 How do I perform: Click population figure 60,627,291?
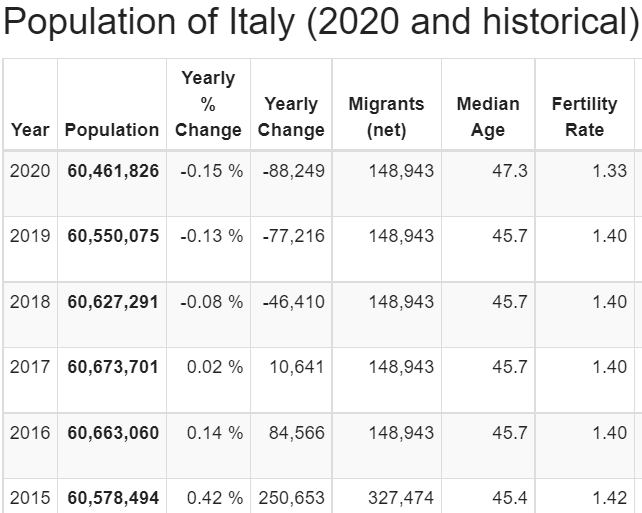(113, 302)
